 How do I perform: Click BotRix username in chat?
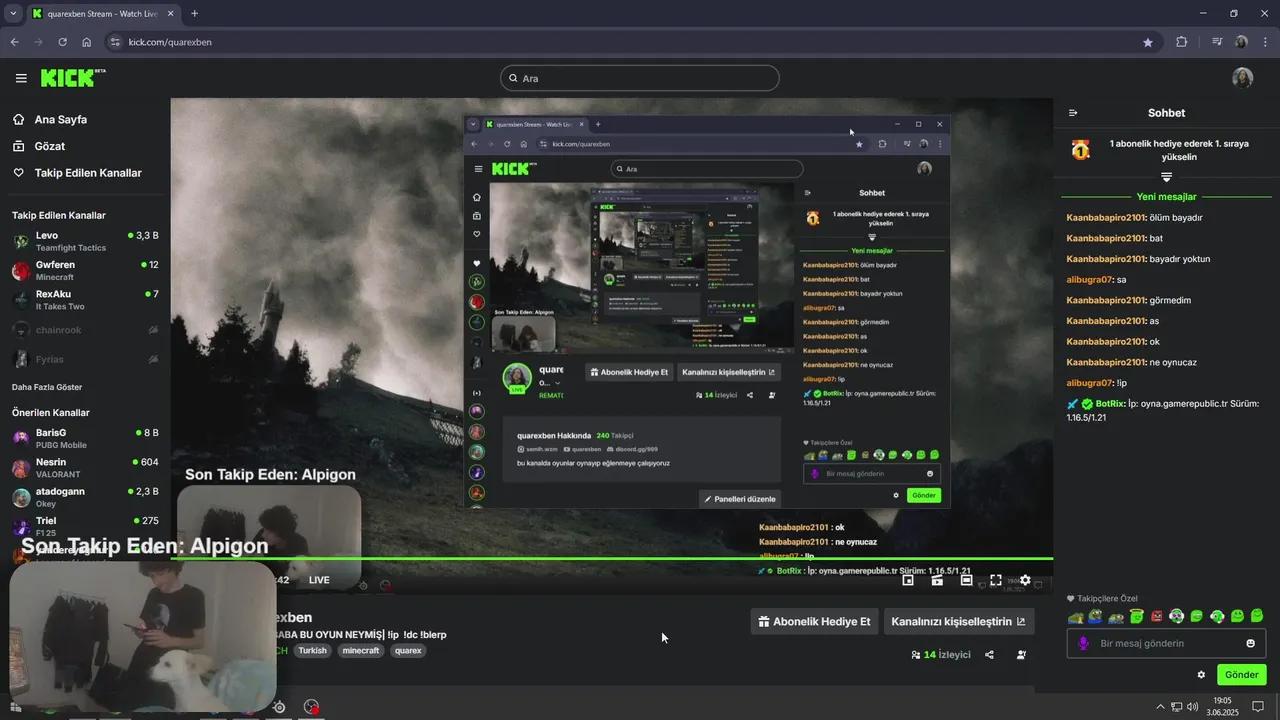1110,404
